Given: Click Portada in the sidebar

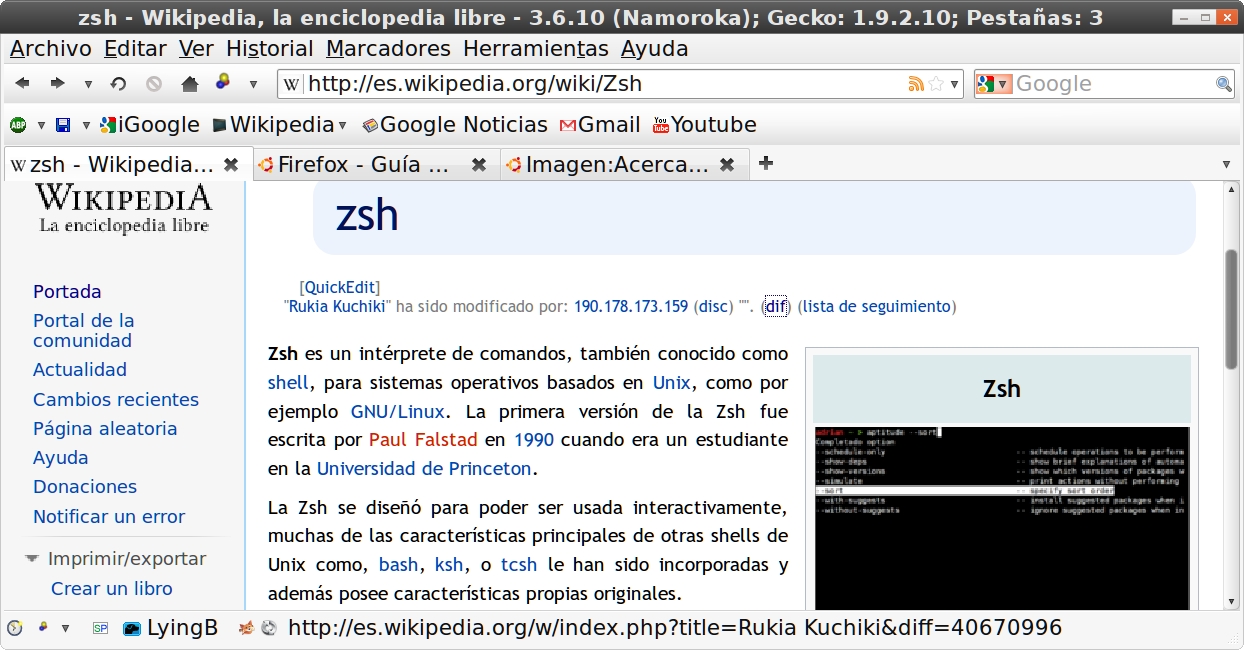Looking at the screenshot, I should (67, 292).
